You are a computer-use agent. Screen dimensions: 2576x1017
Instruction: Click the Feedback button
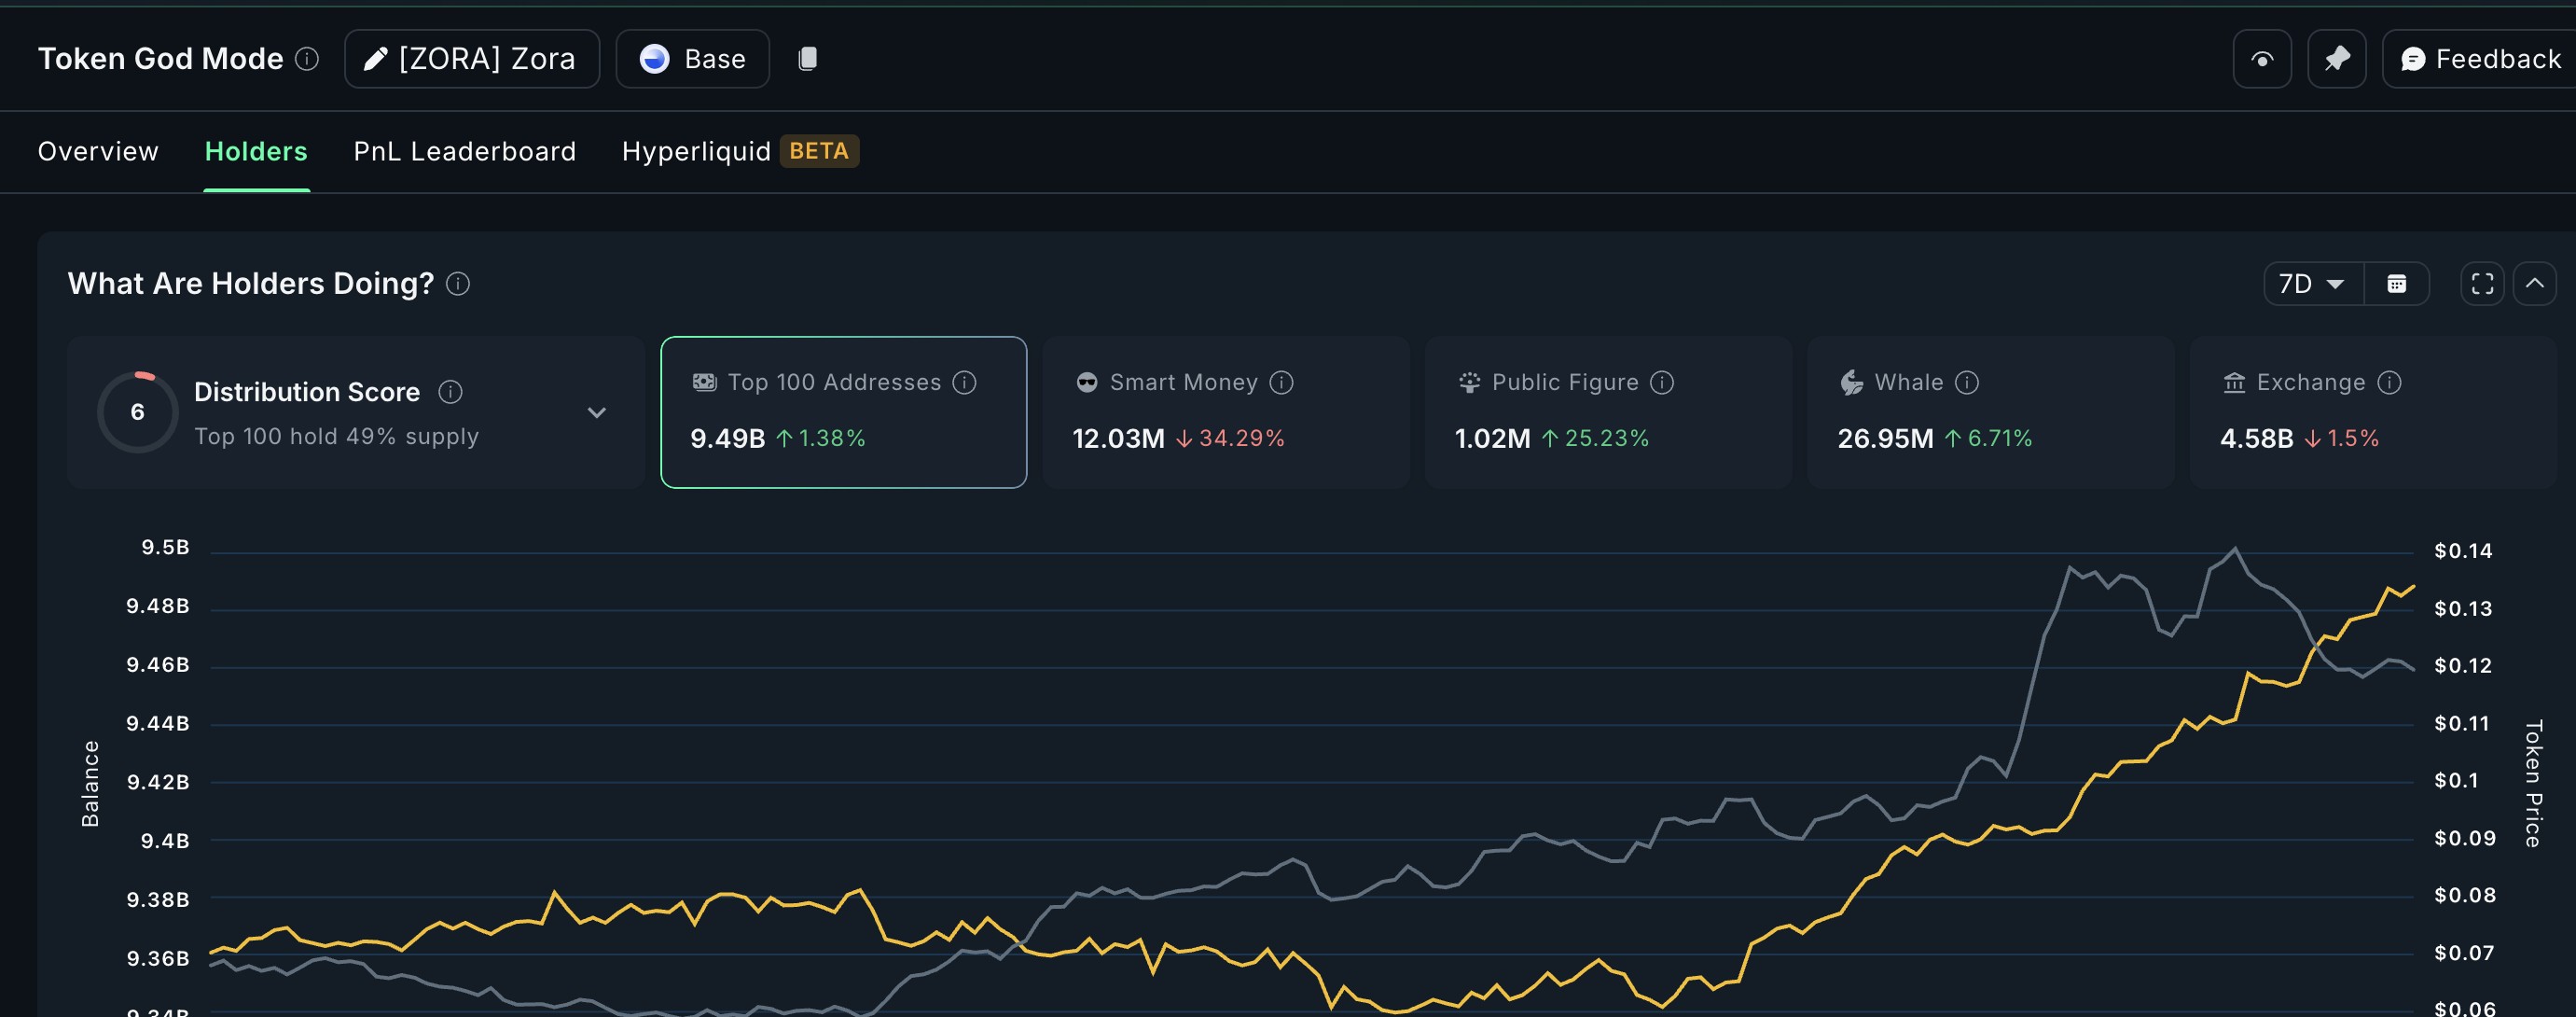pos(2480,59)
